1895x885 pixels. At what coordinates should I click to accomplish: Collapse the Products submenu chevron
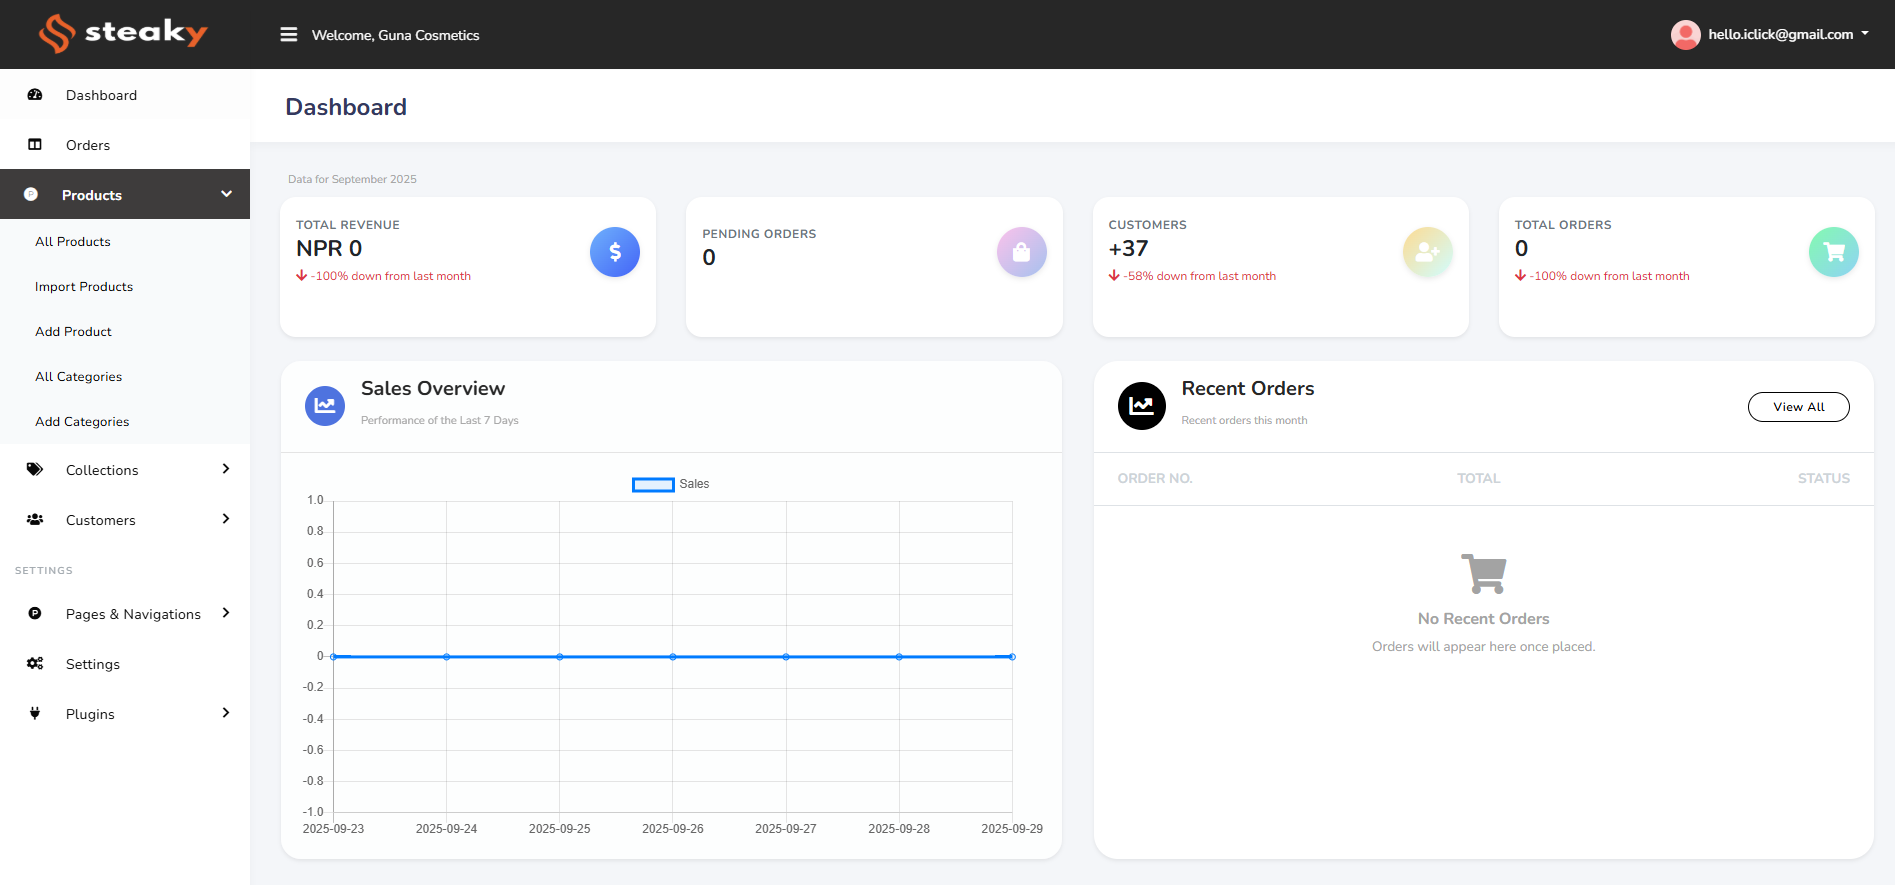pos(227,194)
